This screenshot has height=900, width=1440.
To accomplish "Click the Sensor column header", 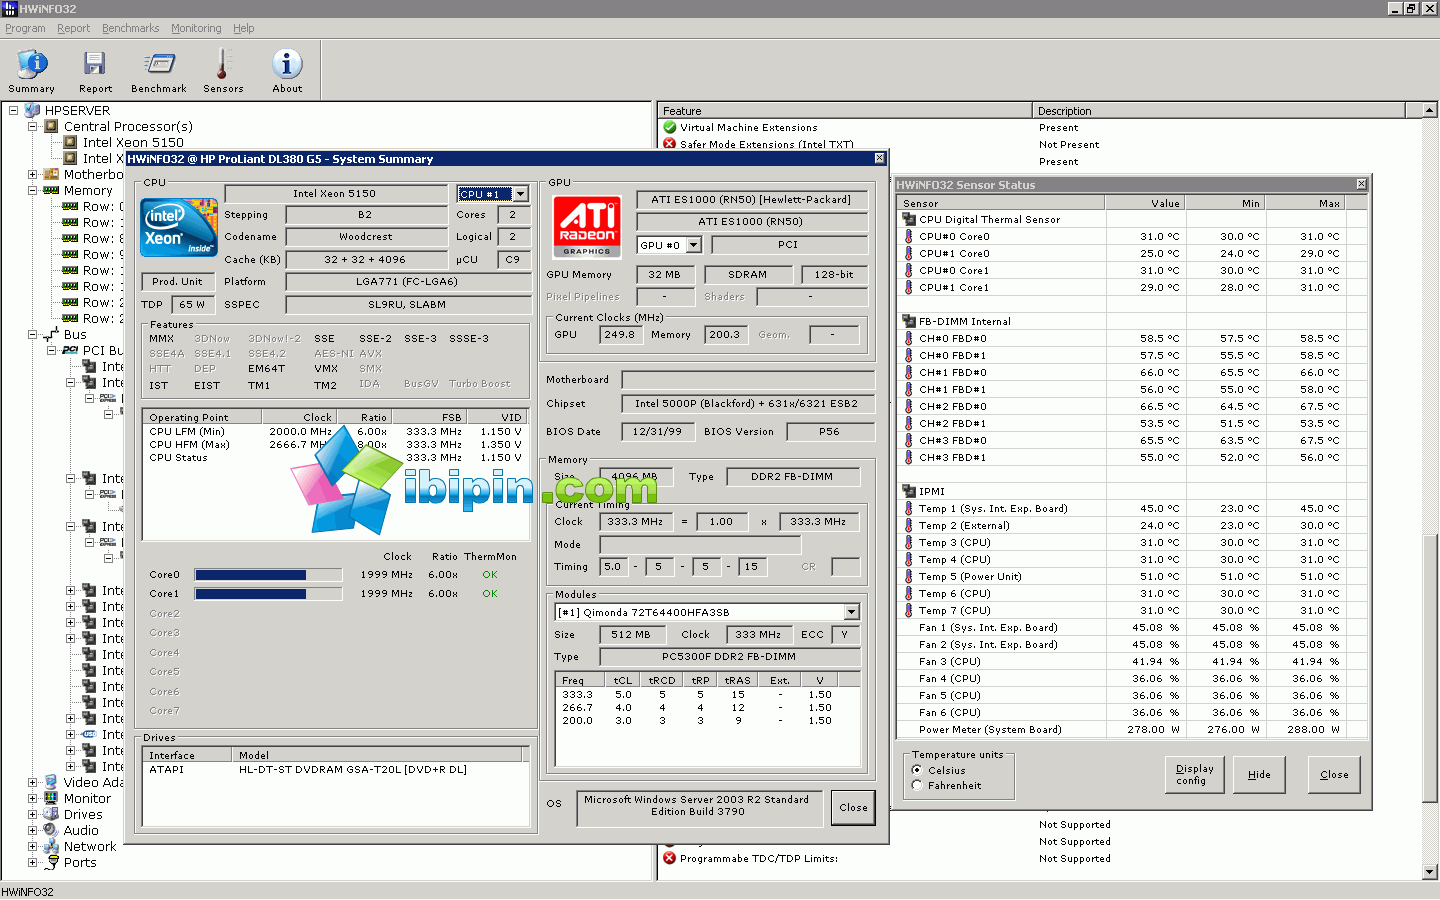I will click(x=1000, y=203).
